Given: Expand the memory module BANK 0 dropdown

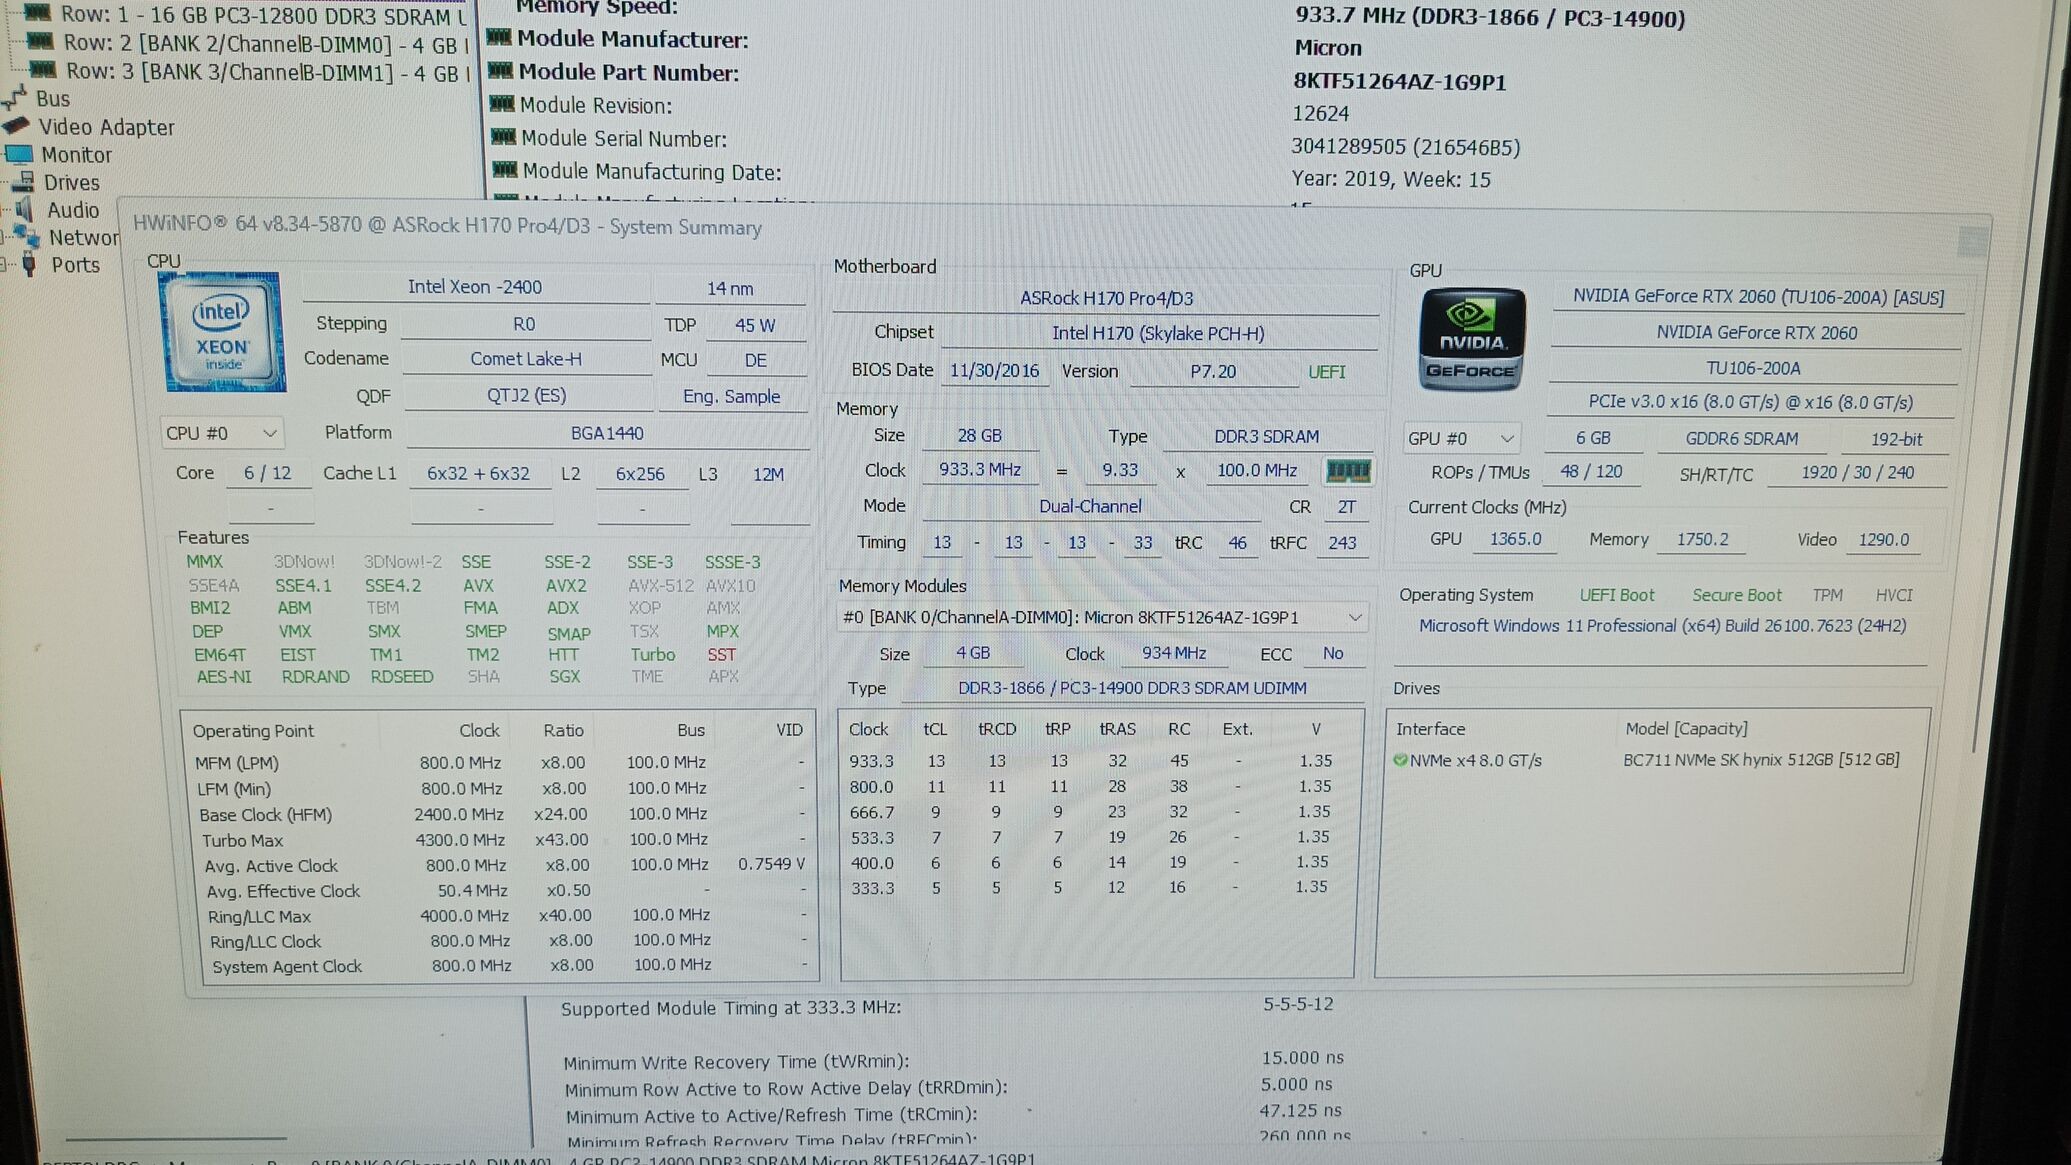Looking at the screenshot, I should 1102,617.
